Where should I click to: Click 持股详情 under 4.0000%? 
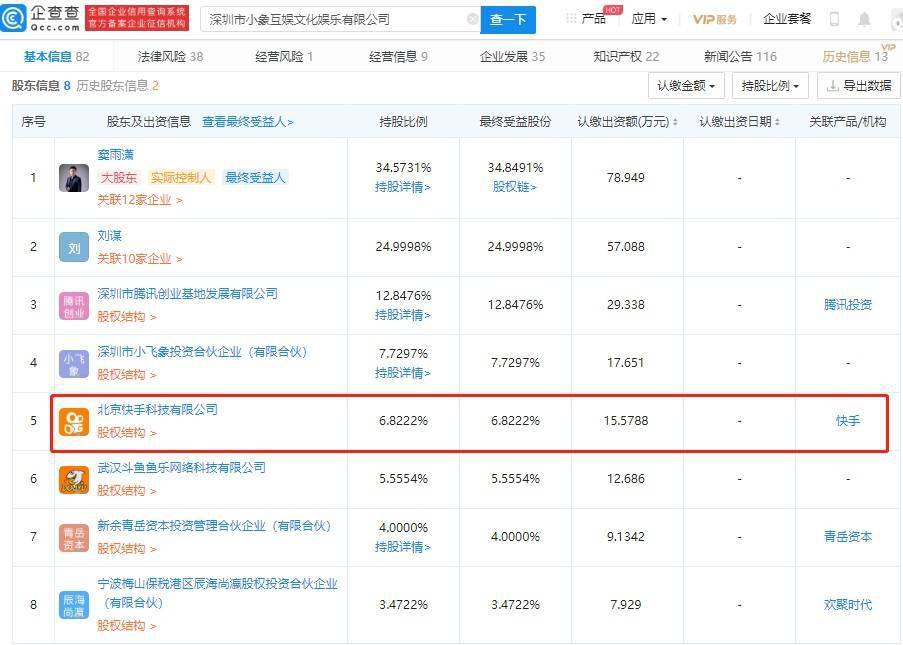(x=403, y=547)
